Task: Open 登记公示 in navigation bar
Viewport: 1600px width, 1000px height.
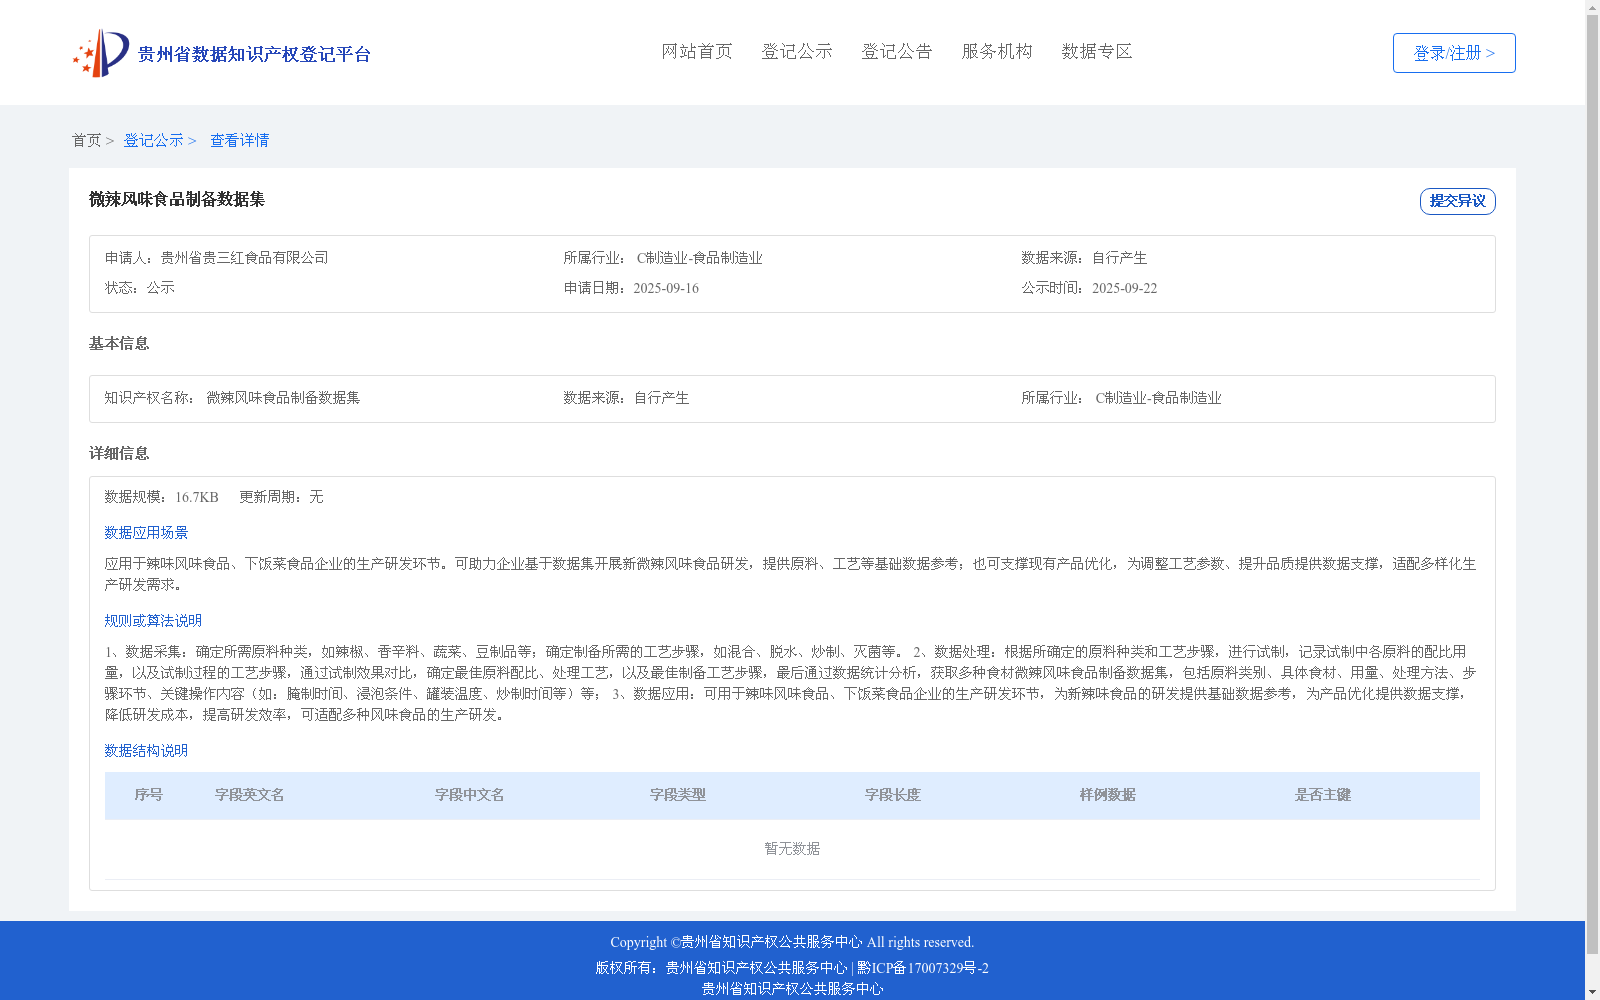Action: click(x=797, y=51)
